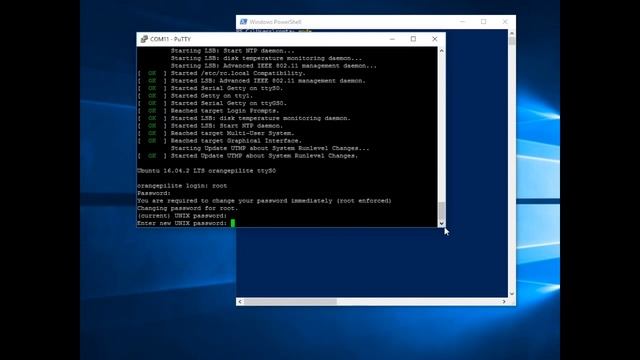Click 'You are required to change your password' line

click(x=264, y=201)
